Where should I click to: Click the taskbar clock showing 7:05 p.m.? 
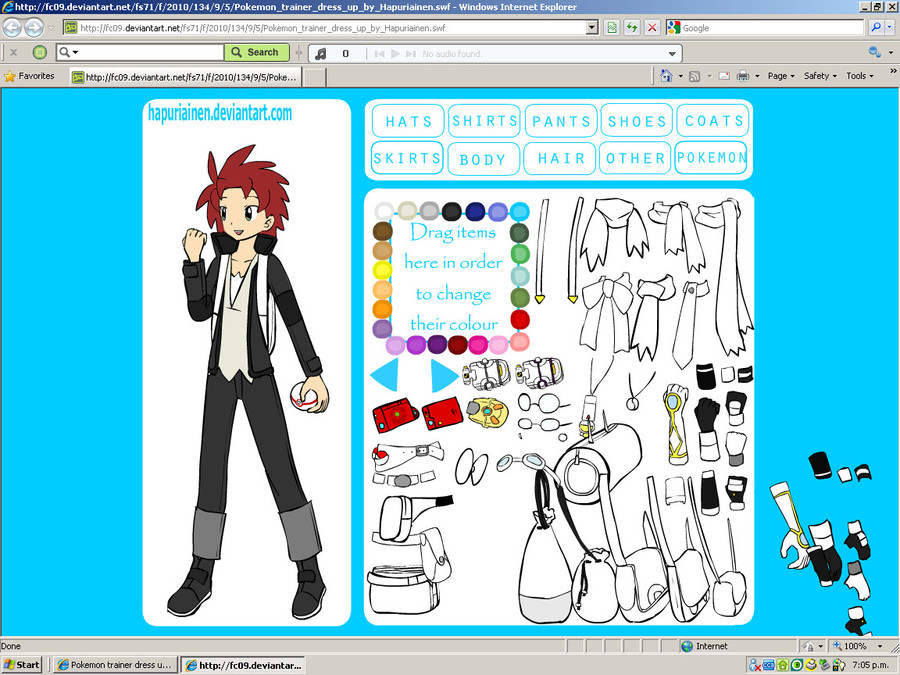point(871,665)
